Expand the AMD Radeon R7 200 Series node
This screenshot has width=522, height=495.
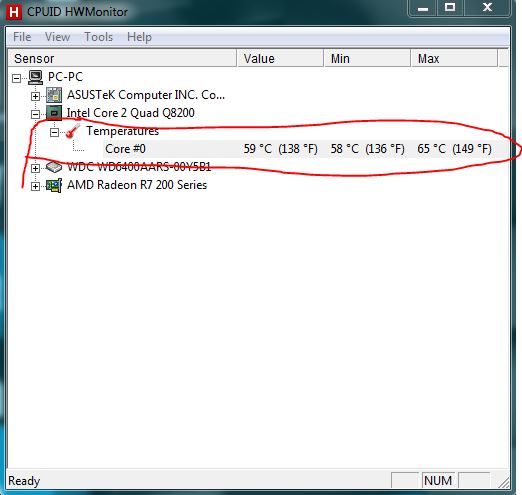click(x=35, y=186)
